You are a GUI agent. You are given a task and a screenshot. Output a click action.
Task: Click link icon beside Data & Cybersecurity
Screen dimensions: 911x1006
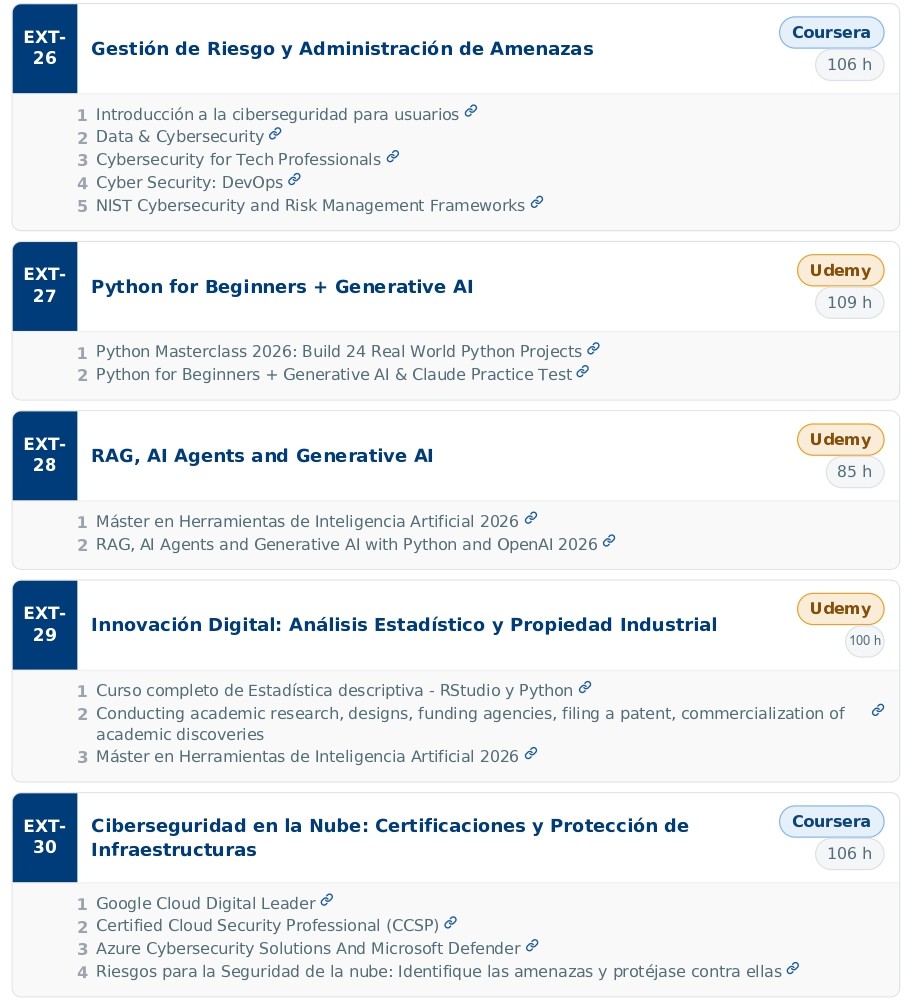coord(275,133)
